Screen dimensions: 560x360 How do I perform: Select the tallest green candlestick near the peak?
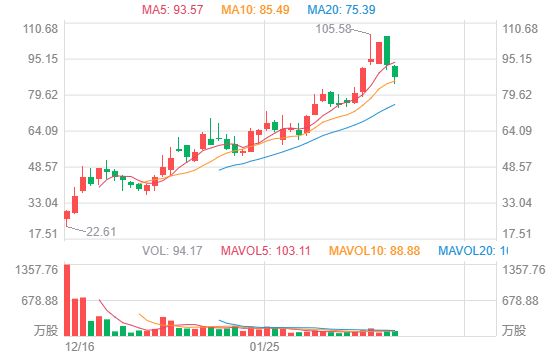coord(387,50)
